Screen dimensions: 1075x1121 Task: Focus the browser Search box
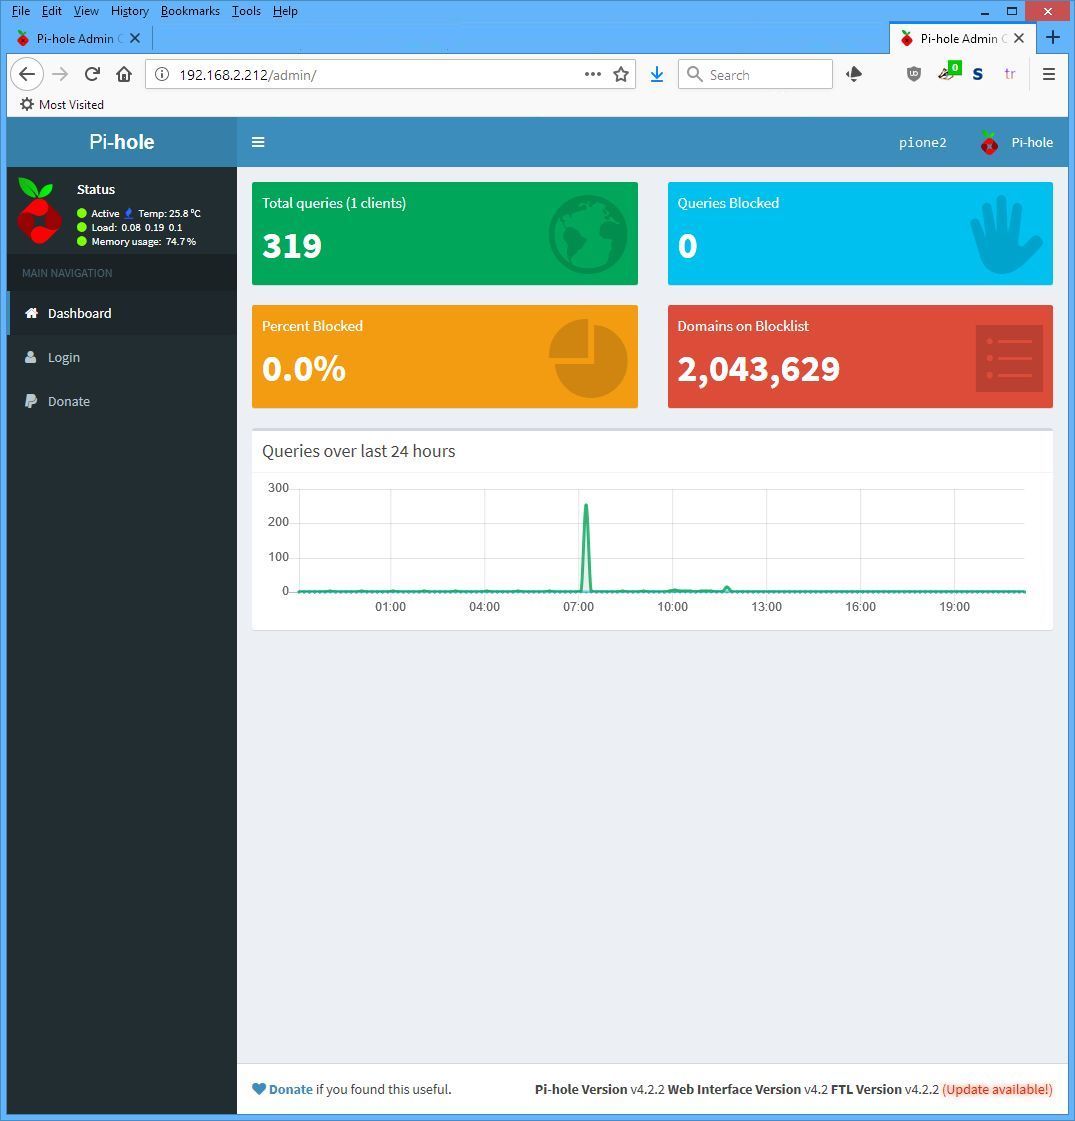tap(756, 74)
